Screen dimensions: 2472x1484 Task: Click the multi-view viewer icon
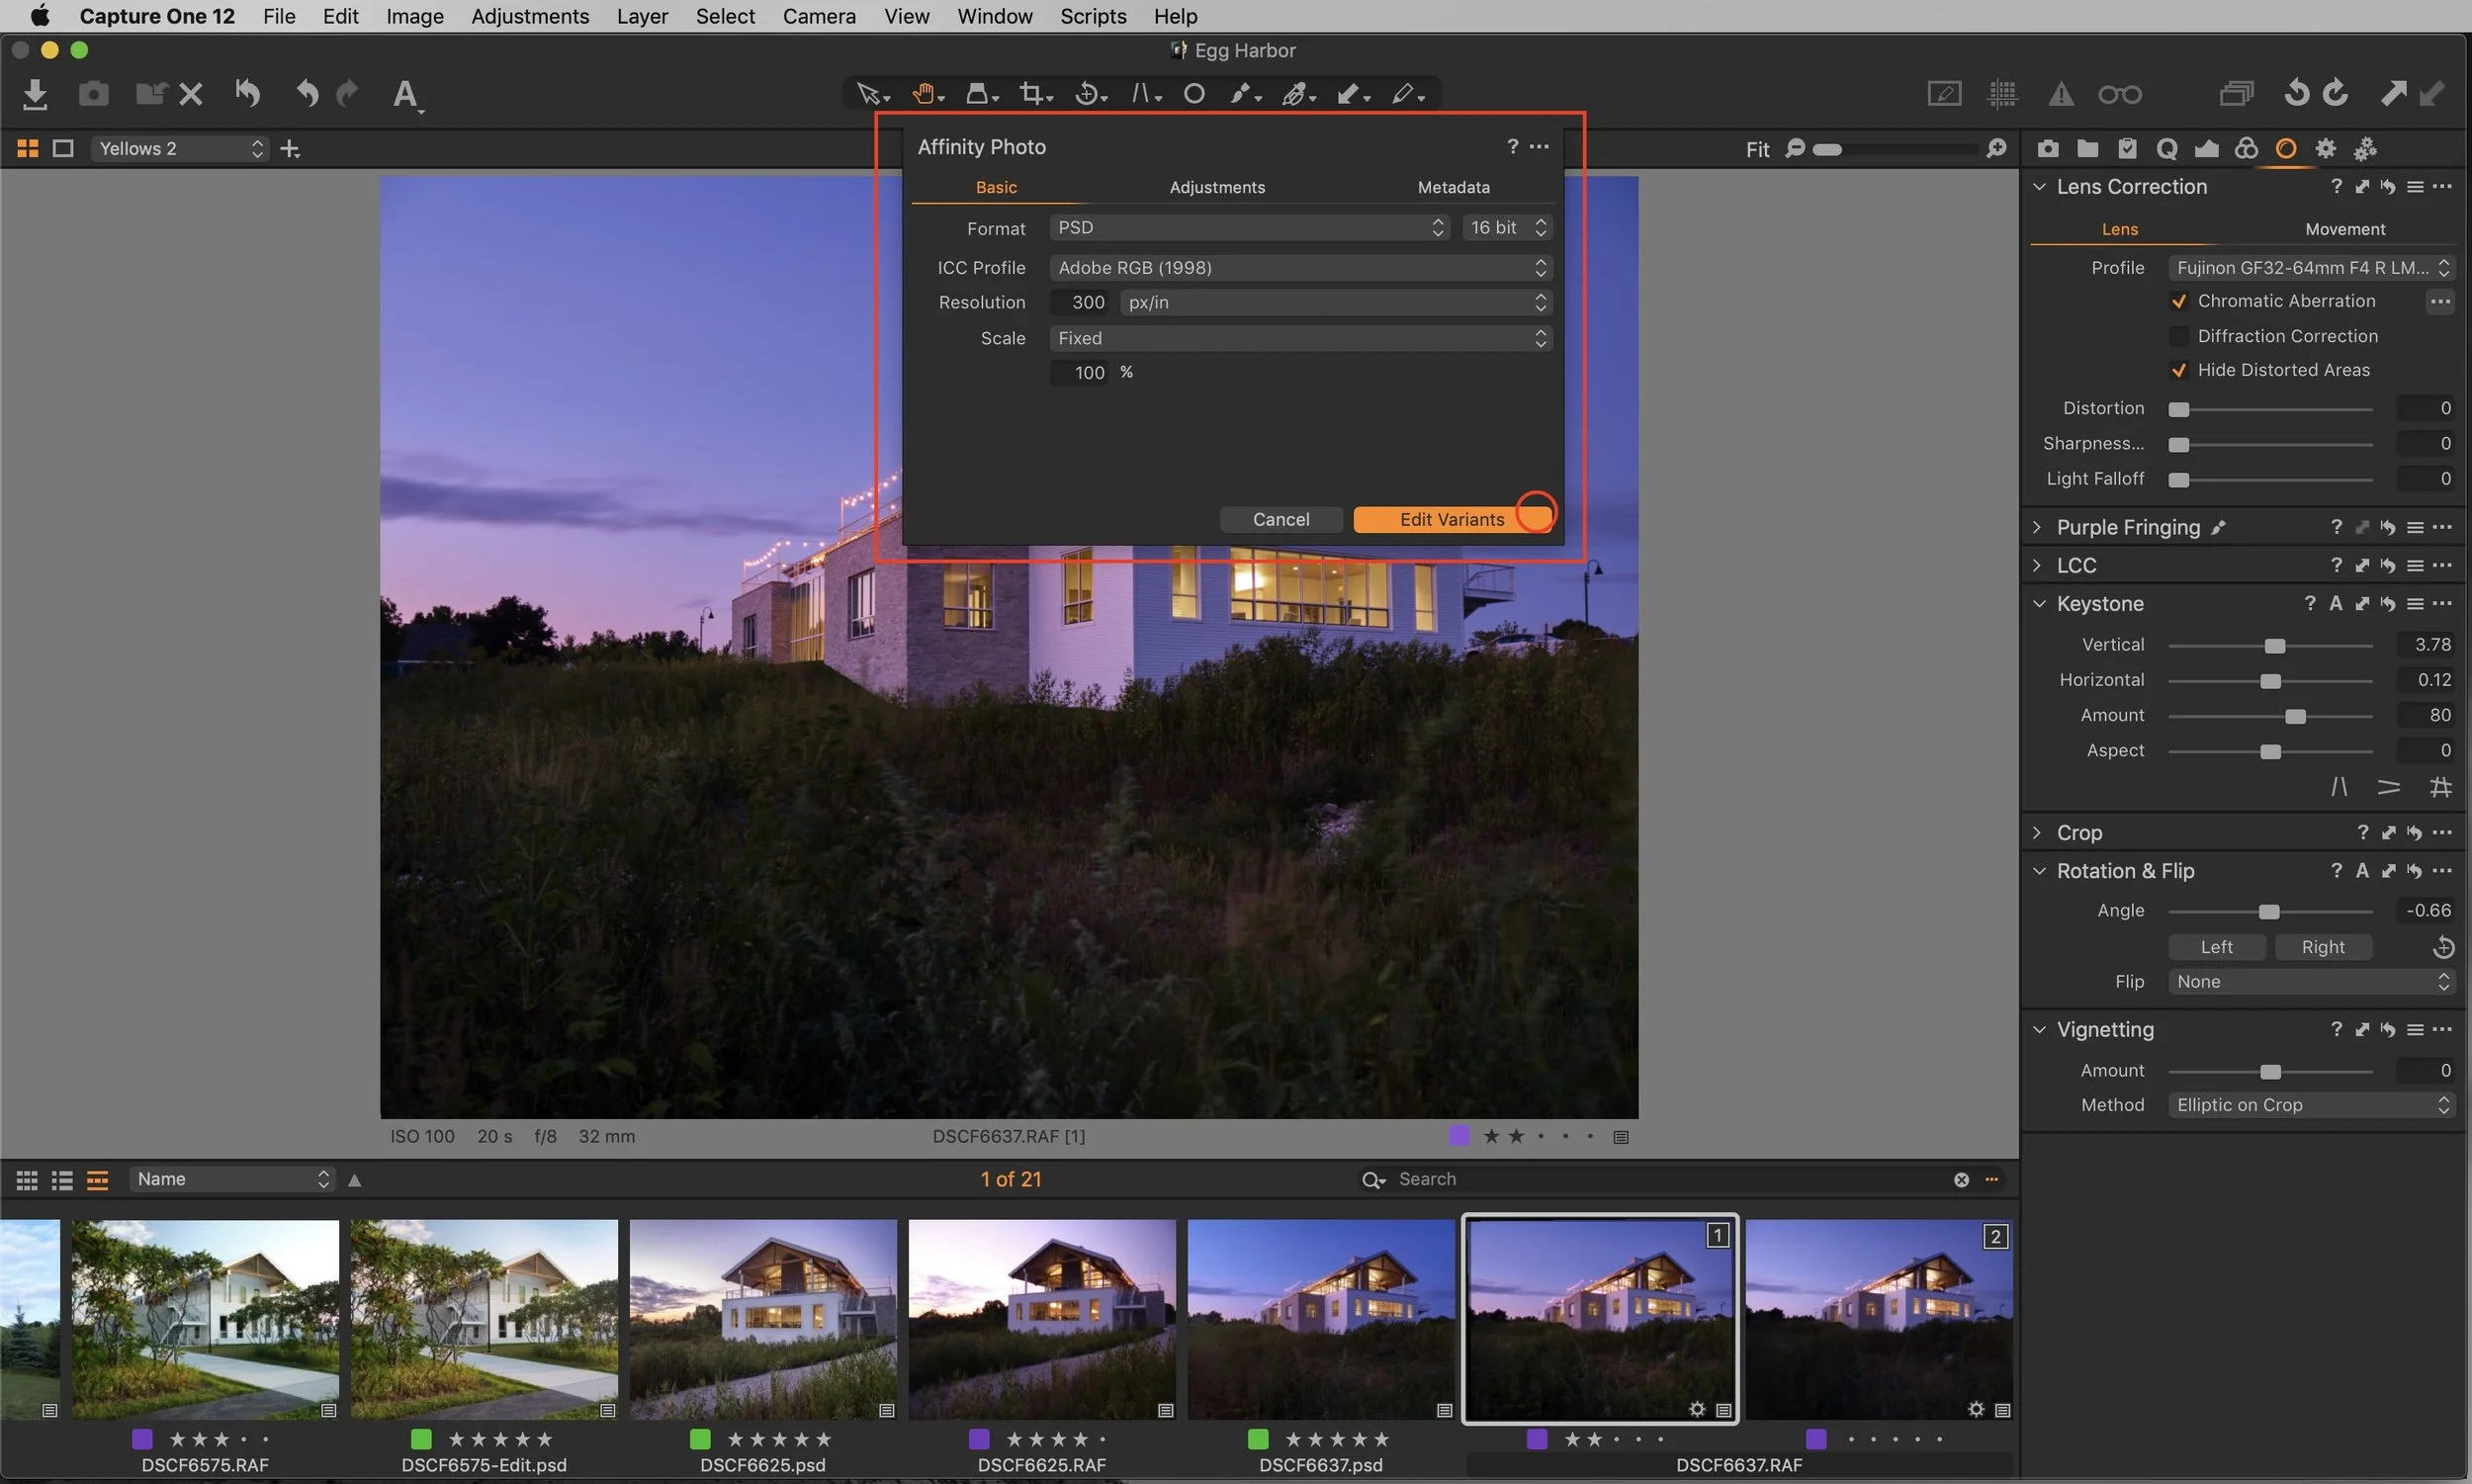point(27,148)
